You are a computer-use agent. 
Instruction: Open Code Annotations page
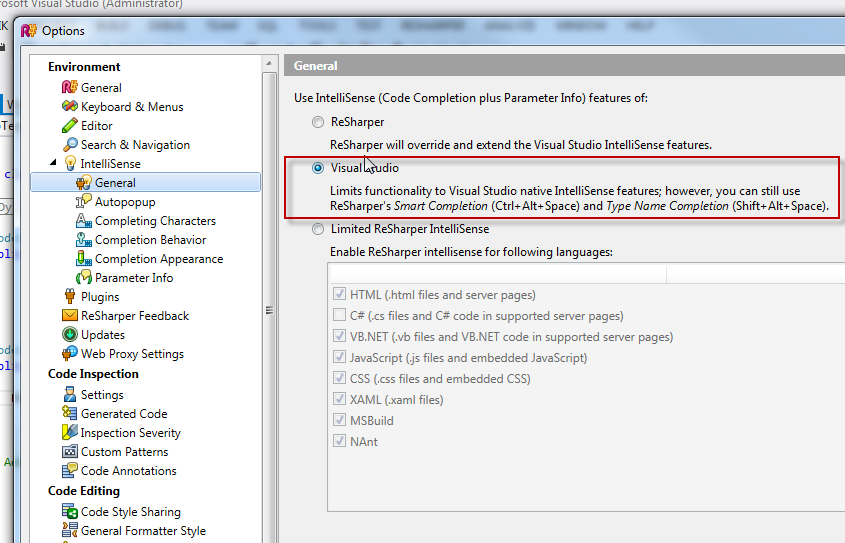[129, 470]
